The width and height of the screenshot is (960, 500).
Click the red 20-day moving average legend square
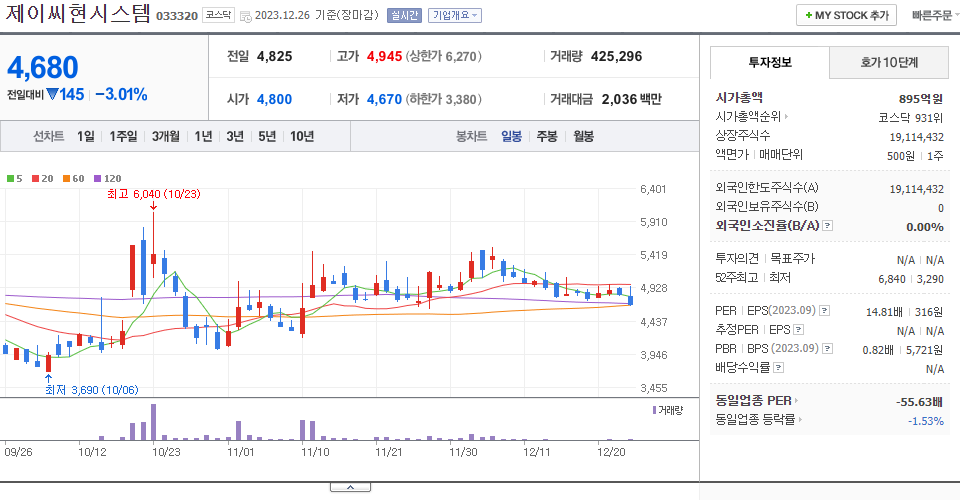click(x=35, y=179)
